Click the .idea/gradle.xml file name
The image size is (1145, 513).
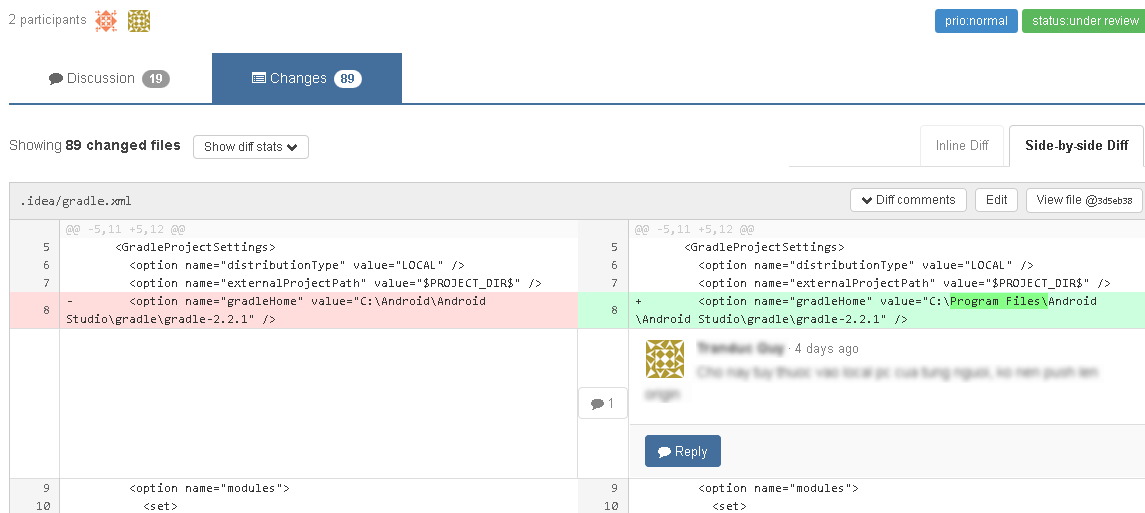point(76,201)
